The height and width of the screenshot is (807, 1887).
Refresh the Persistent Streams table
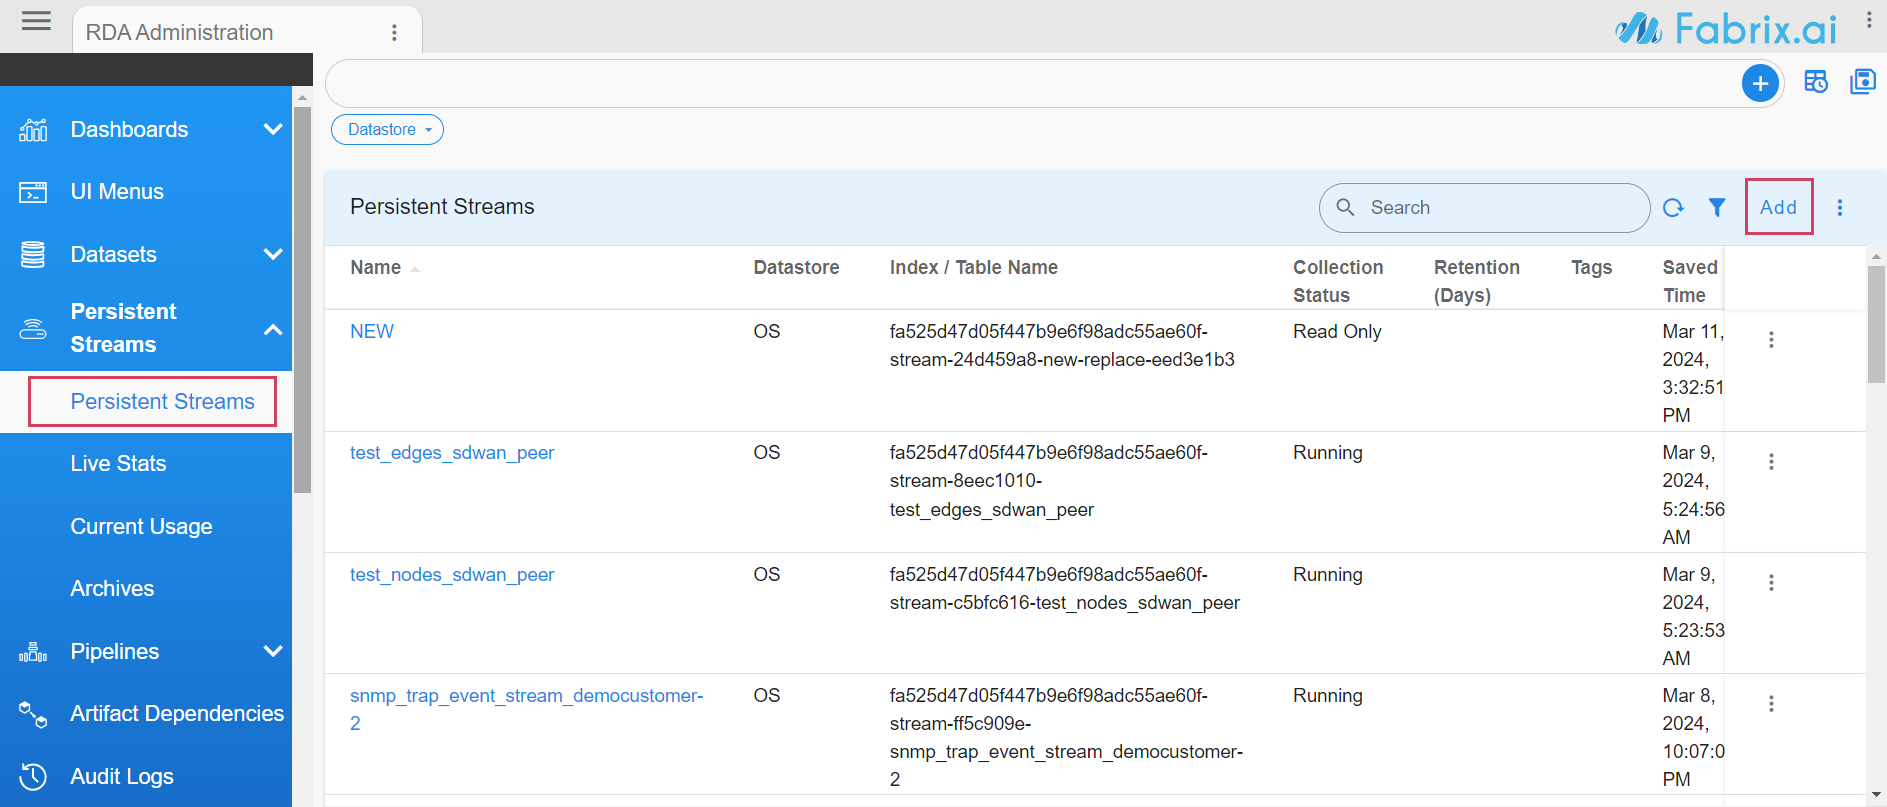pos(1673,207)
